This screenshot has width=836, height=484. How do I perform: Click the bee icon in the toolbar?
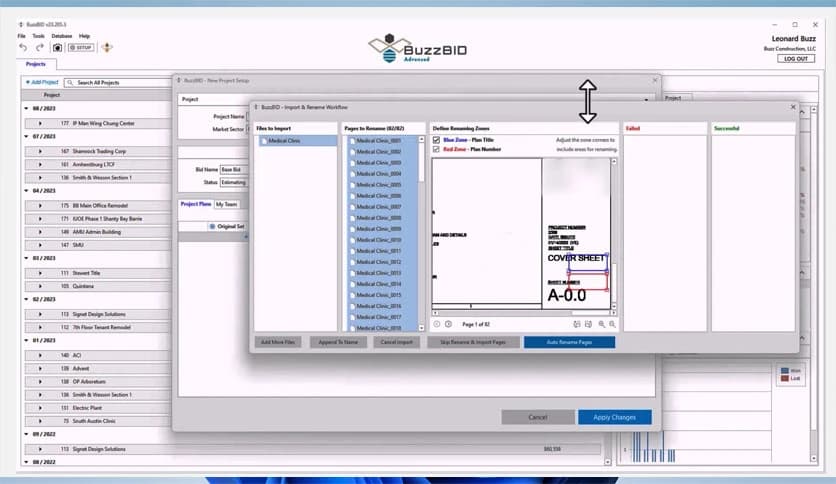coord(107,47)
